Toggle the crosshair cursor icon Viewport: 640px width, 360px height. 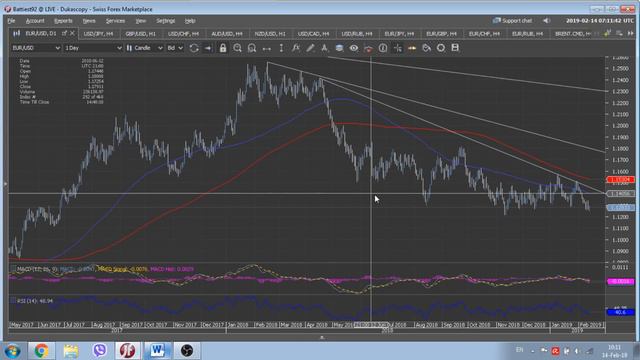(397, 48)
